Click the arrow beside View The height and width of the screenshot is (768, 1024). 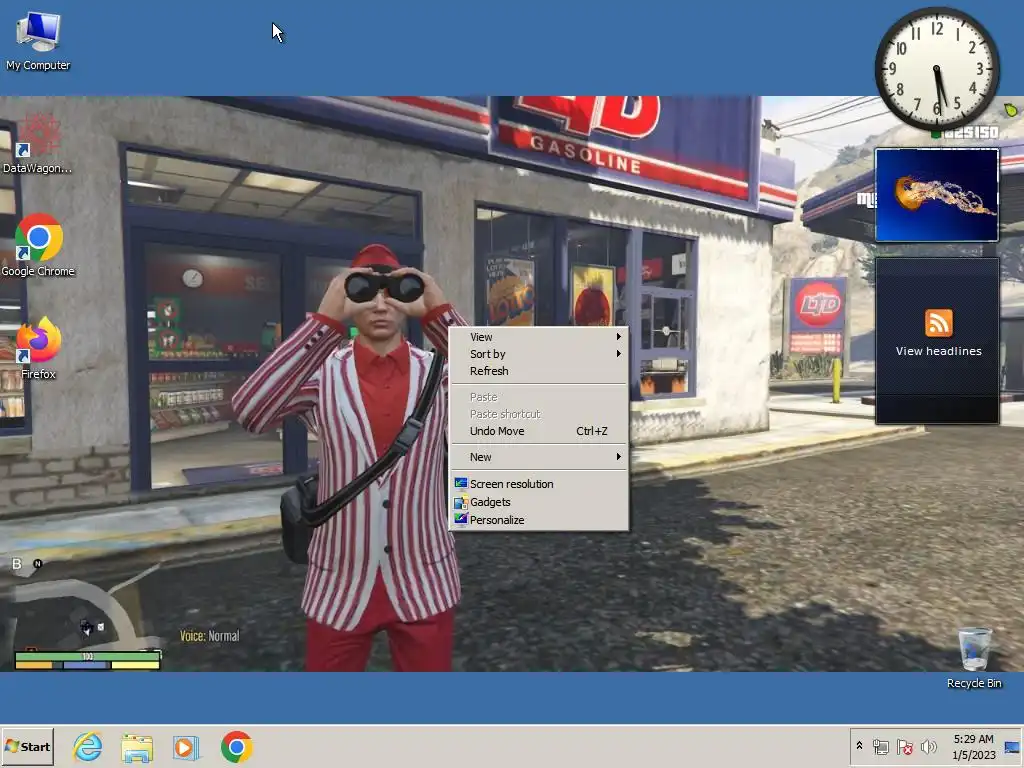click(x=618, y=337)
